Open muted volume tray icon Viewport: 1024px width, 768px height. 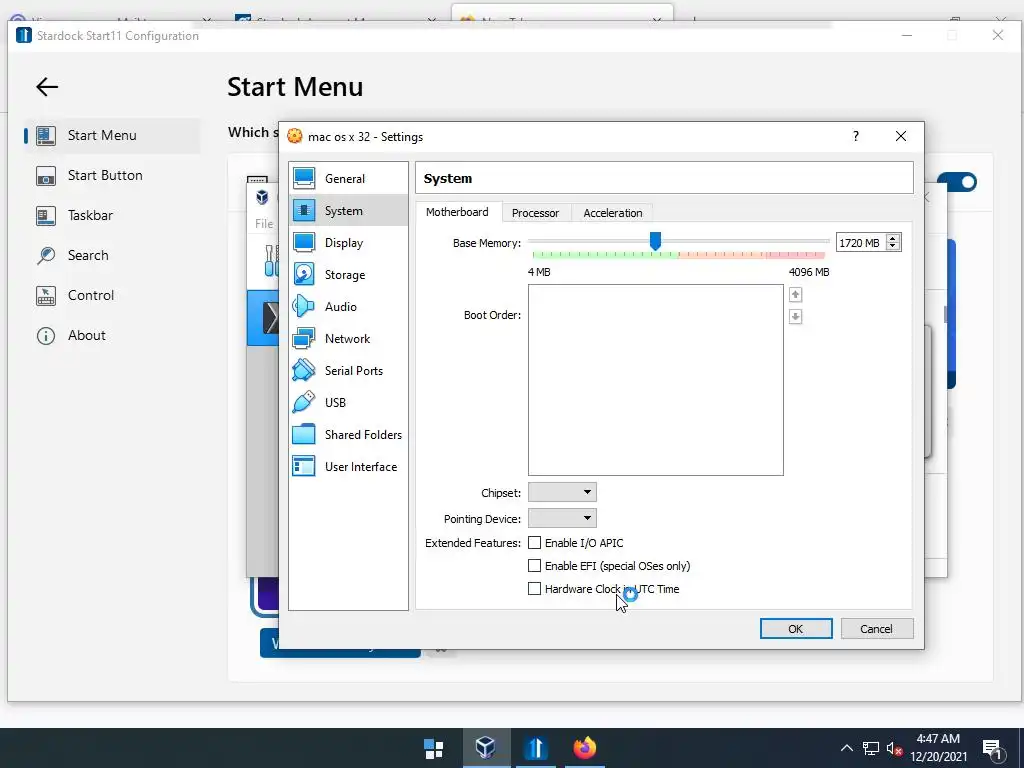(894, 748)
